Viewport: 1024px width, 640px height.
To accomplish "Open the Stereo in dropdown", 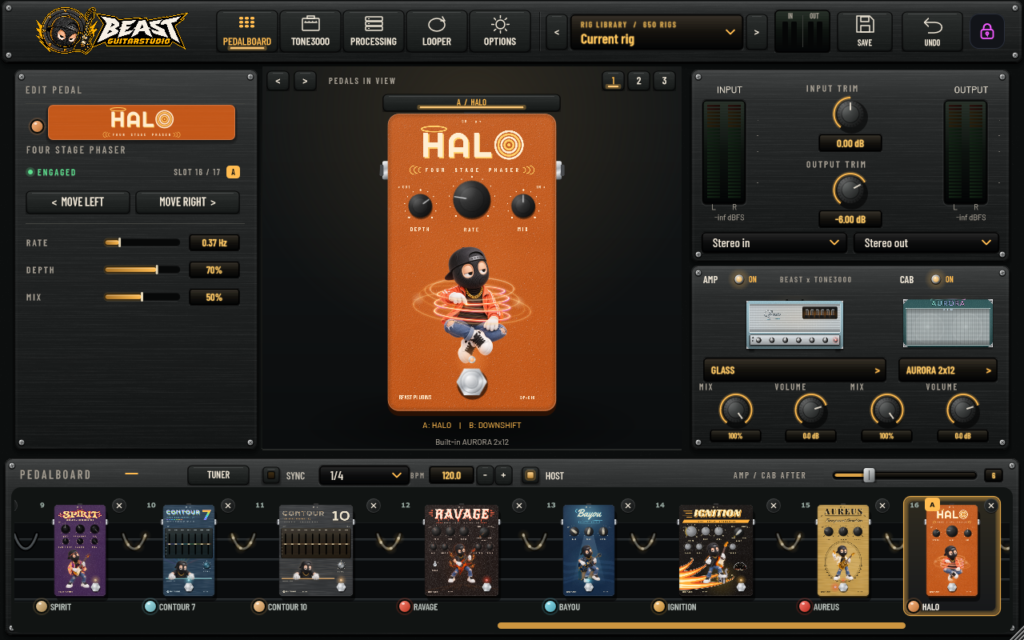I will pyautogui.click(x=774, y=243).
